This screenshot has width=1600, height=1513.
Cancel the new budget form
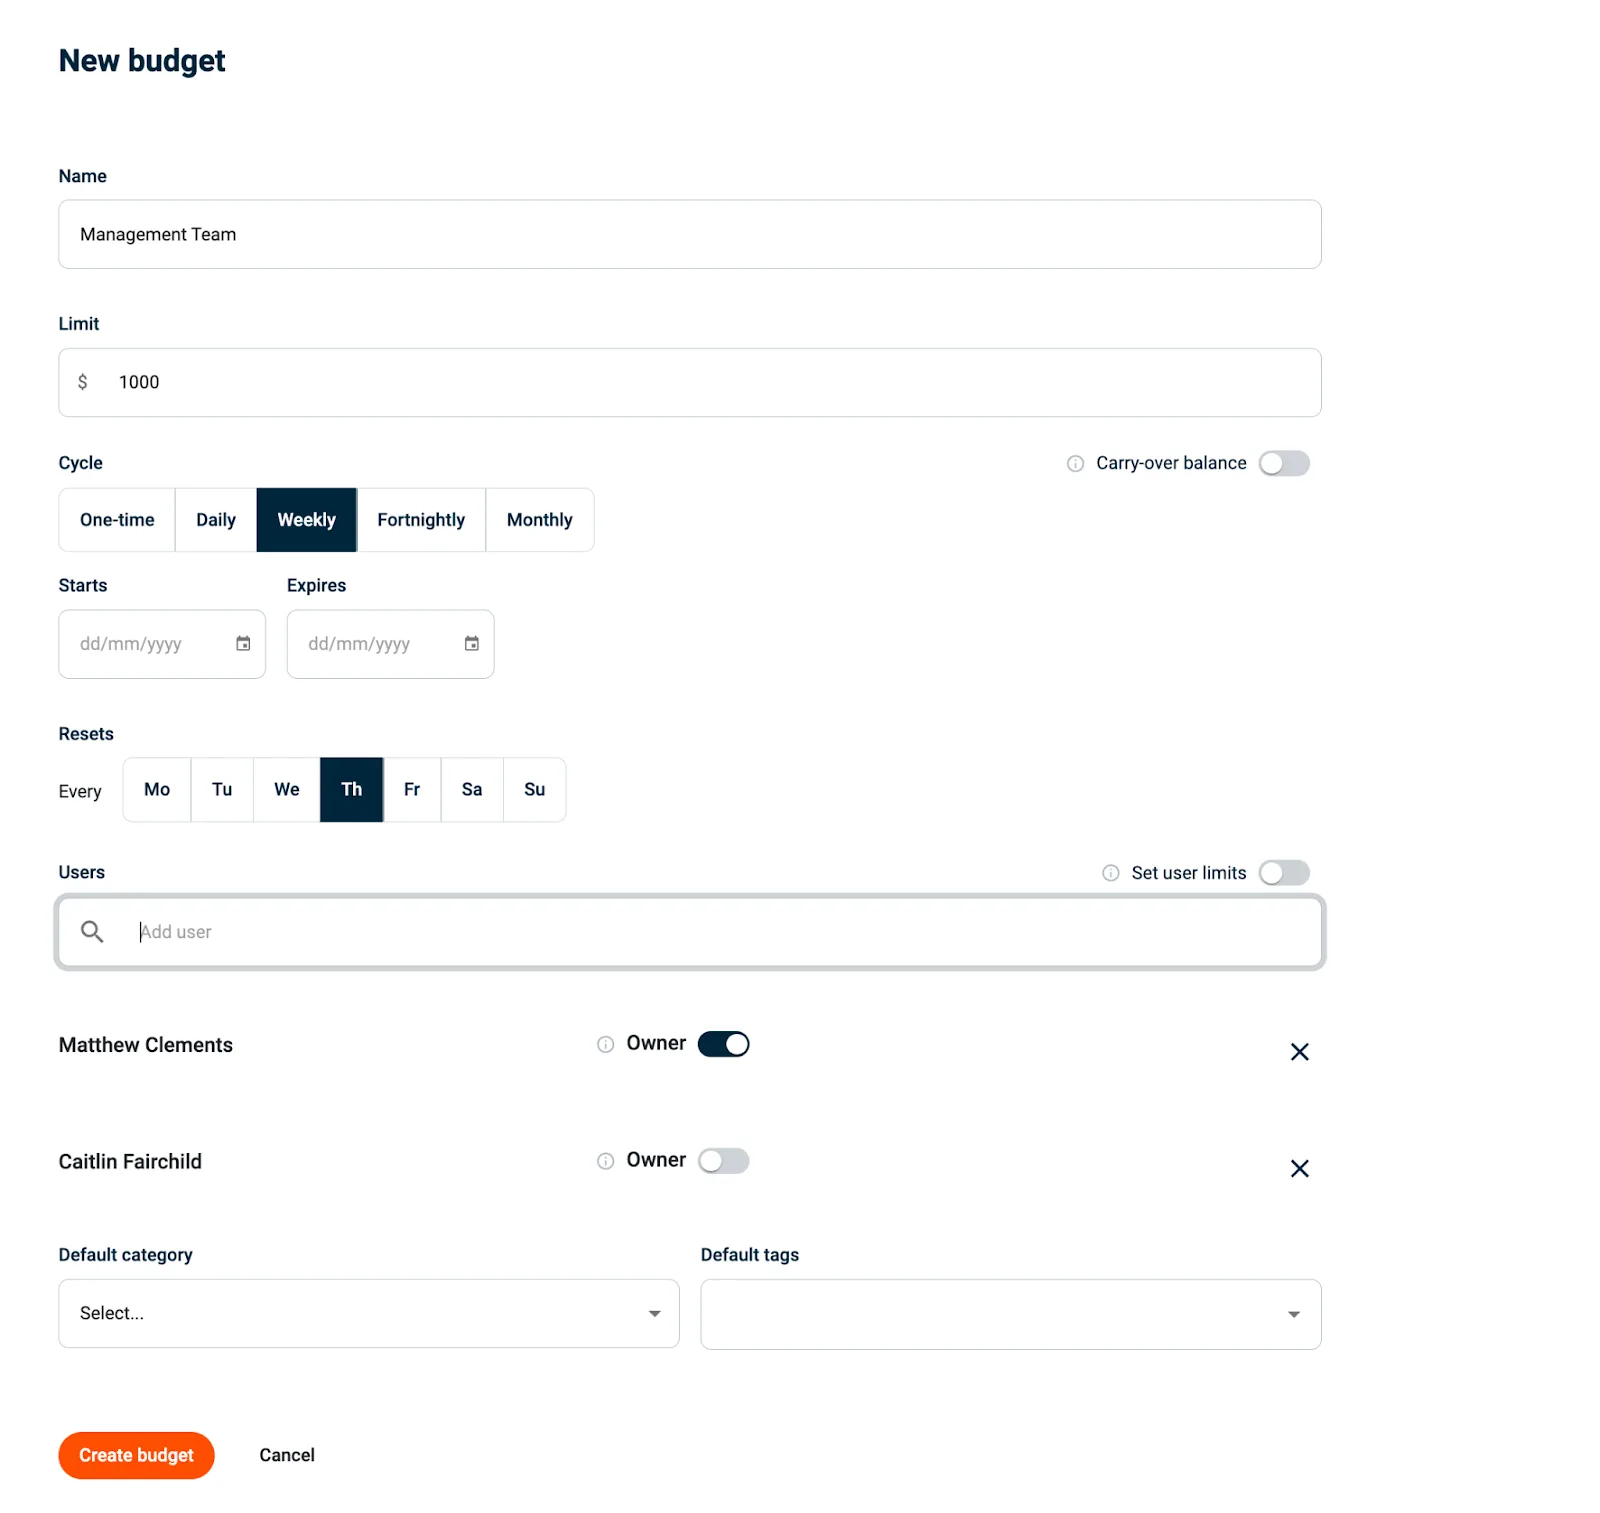click(x=286, y=1455)
